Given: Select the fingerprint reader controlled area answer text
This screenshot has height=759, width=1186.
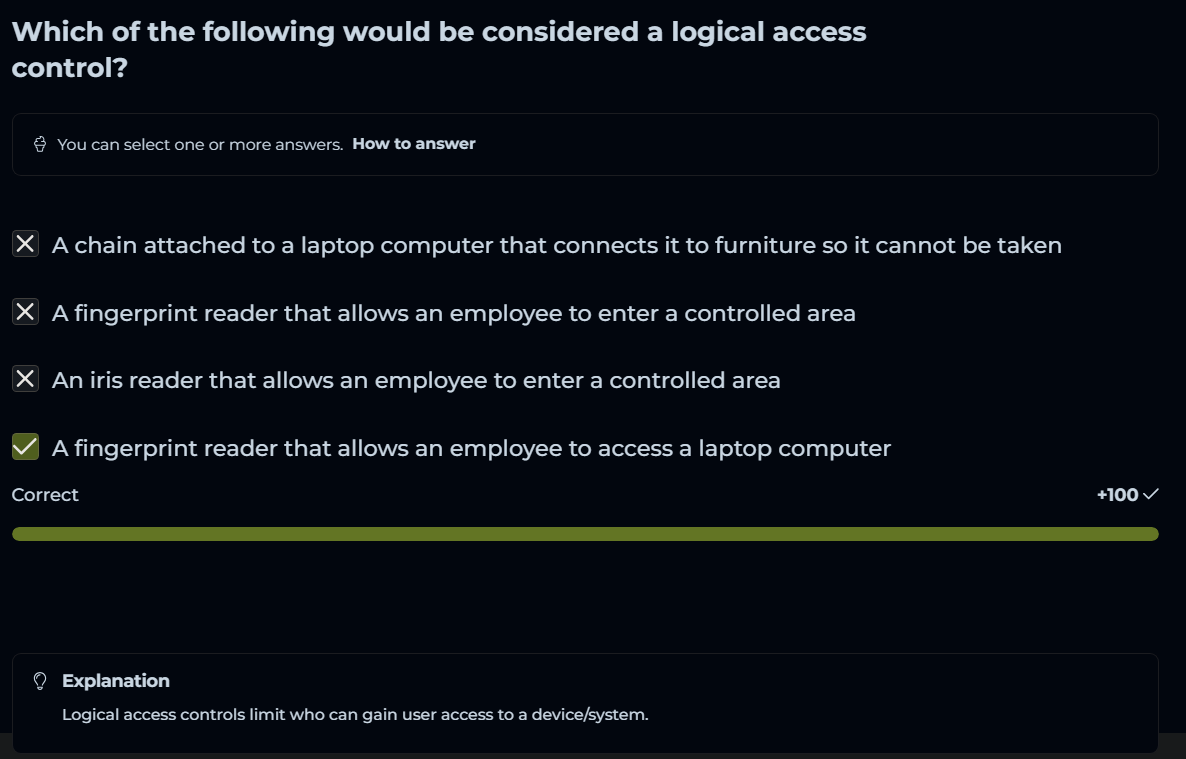Looking at the screenshot, I should coord(453,313).
